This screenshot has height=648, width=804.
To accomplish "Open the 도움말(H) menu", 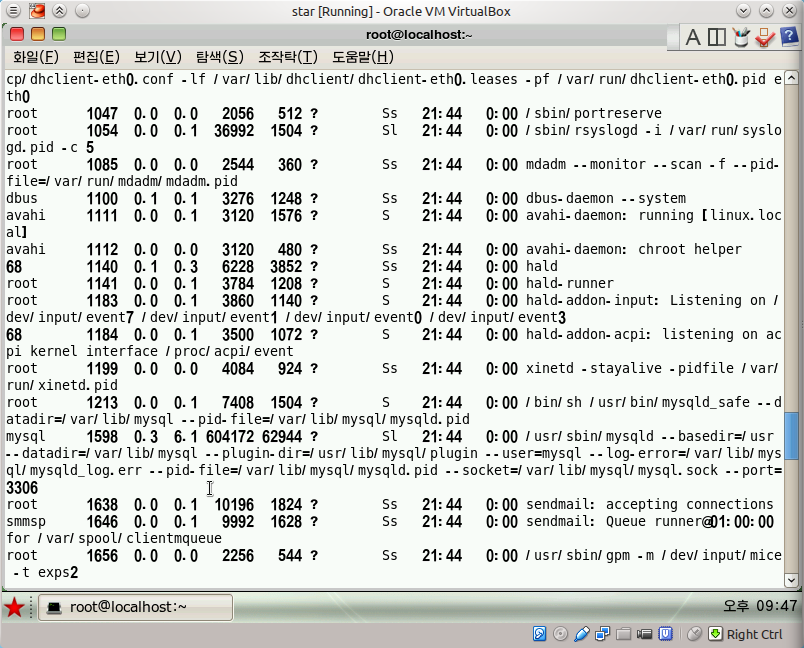I will tap(363, 56).
